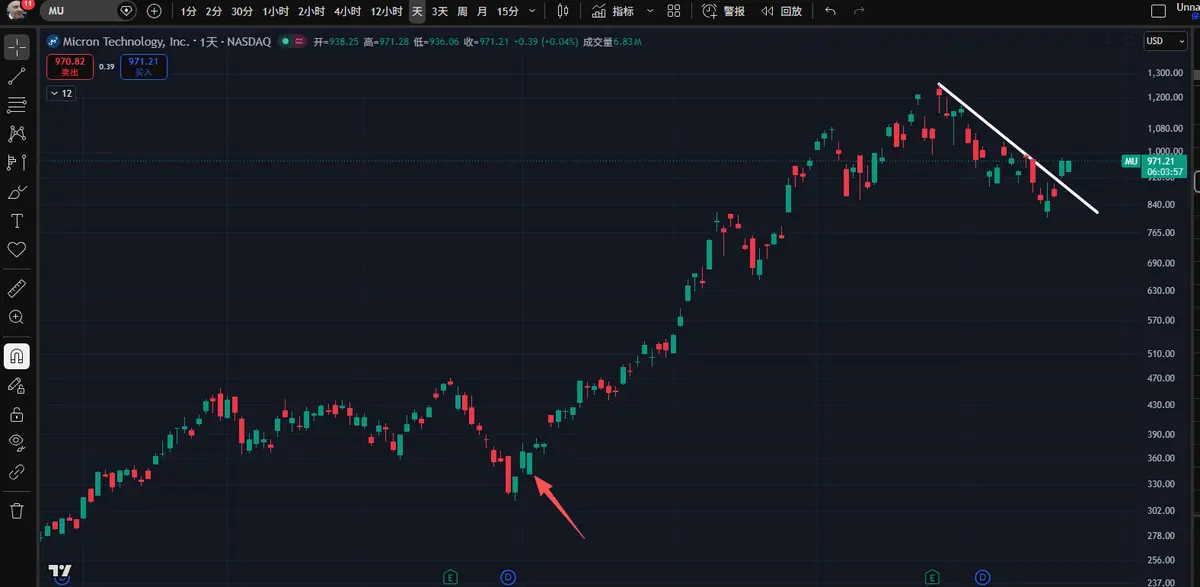
Task: Open the user profile avatar menu
Action: tap(17, 11)
